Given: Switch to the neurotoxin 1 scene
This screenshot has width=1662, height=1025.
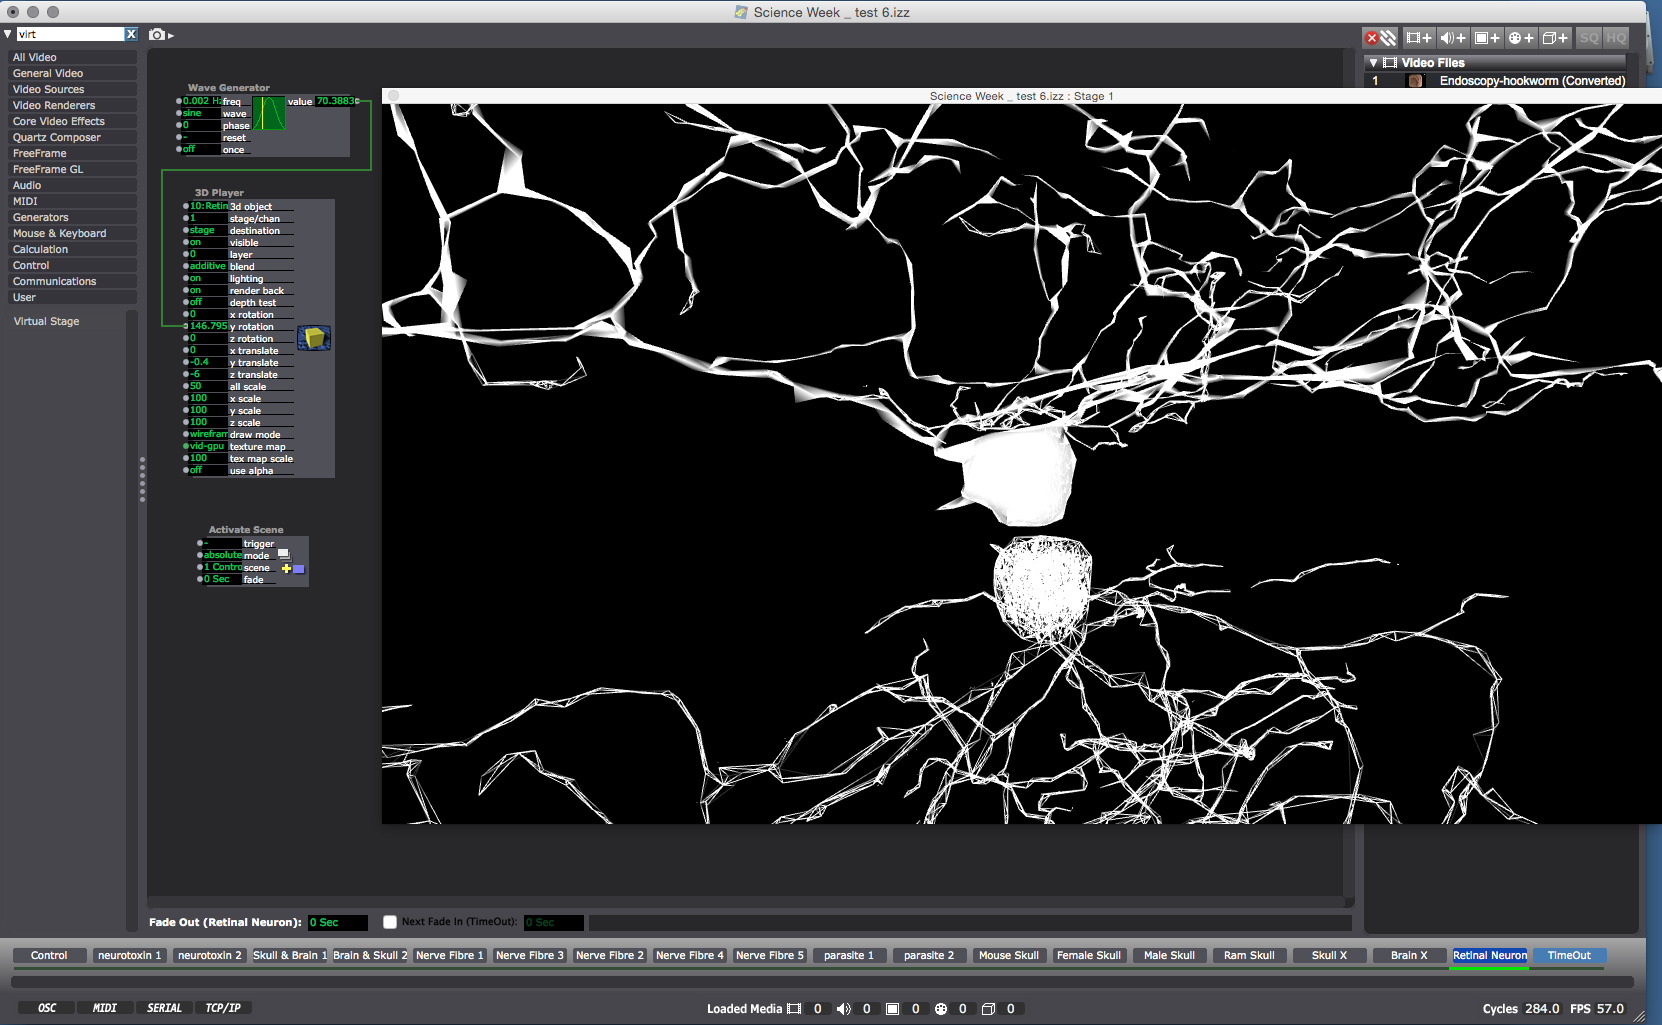Looking at the screenshot, I should click(x=129, y=955).
